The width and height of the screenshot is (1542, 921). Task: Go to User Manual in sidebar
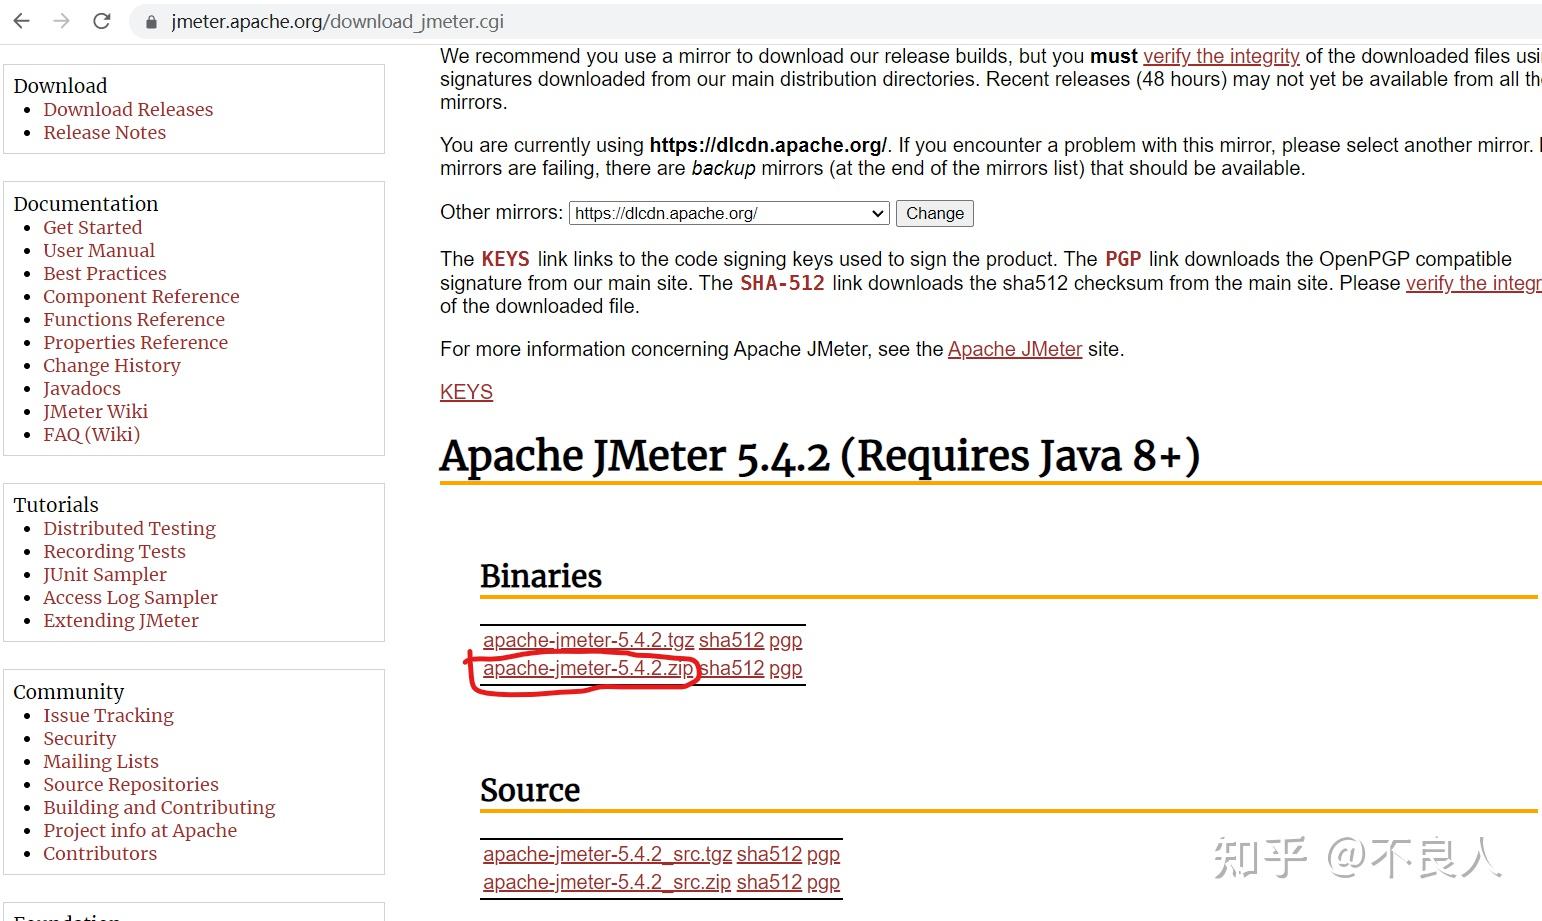coord(99,250)
